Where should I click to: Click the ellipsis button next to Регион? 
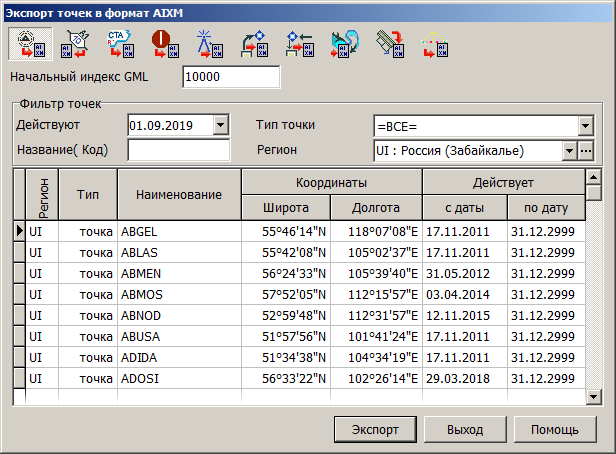click(586, 150)
